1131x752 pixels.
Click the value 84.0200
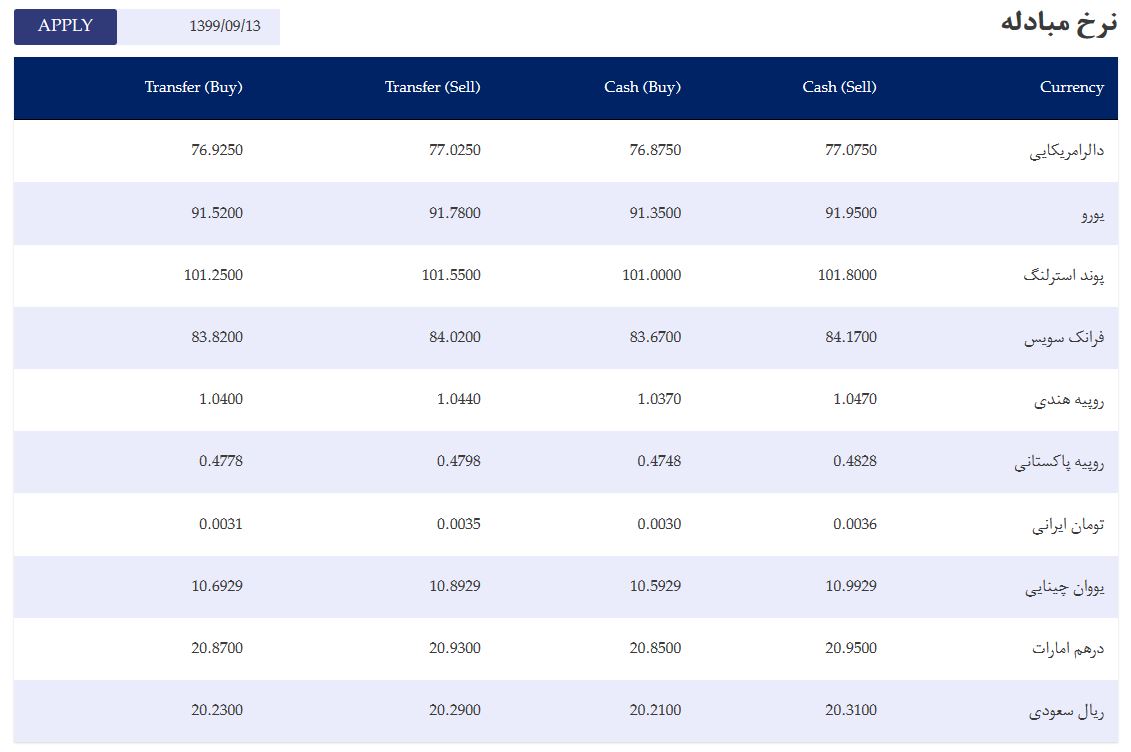click(454, 337)
